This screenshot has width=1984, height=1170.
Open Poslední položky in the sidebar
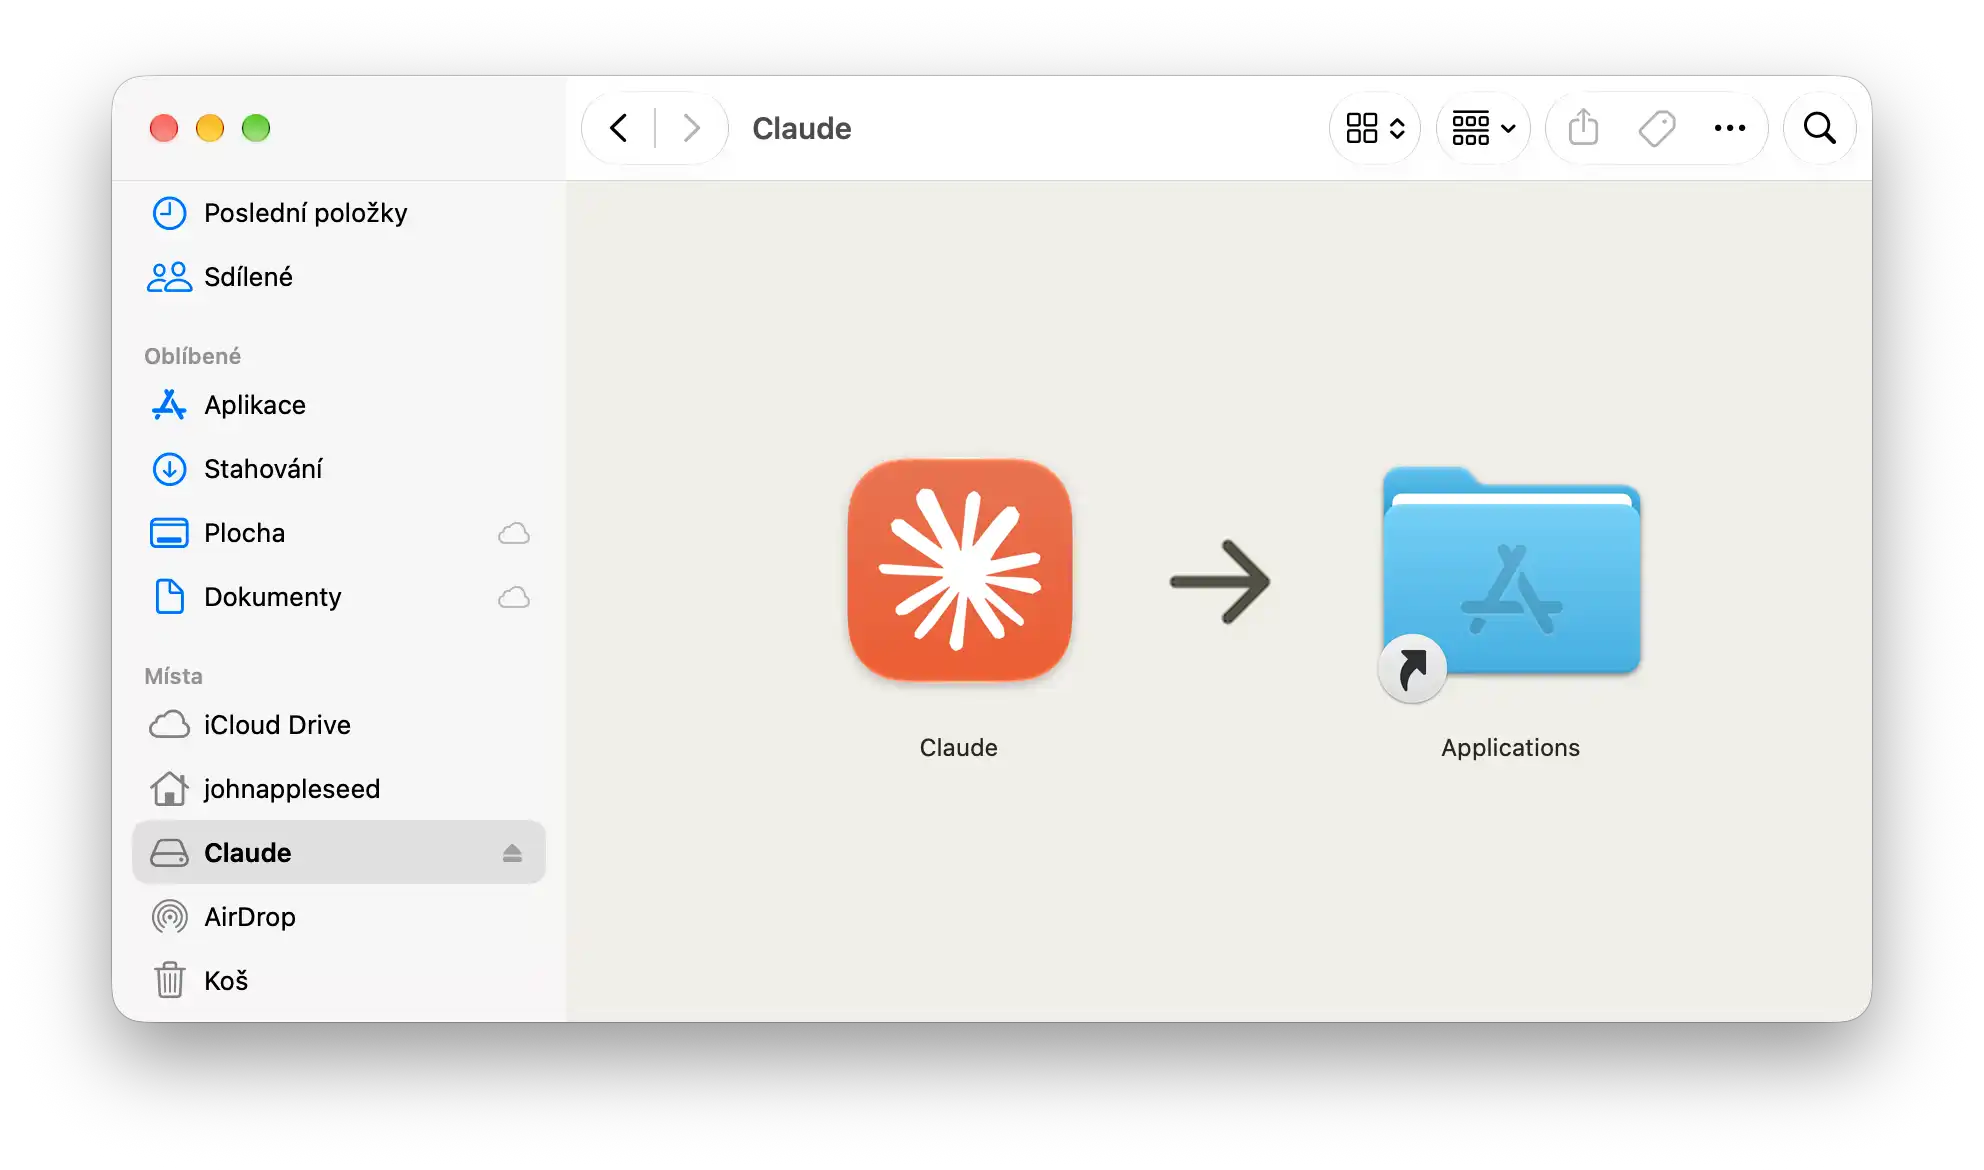point(339,213)
